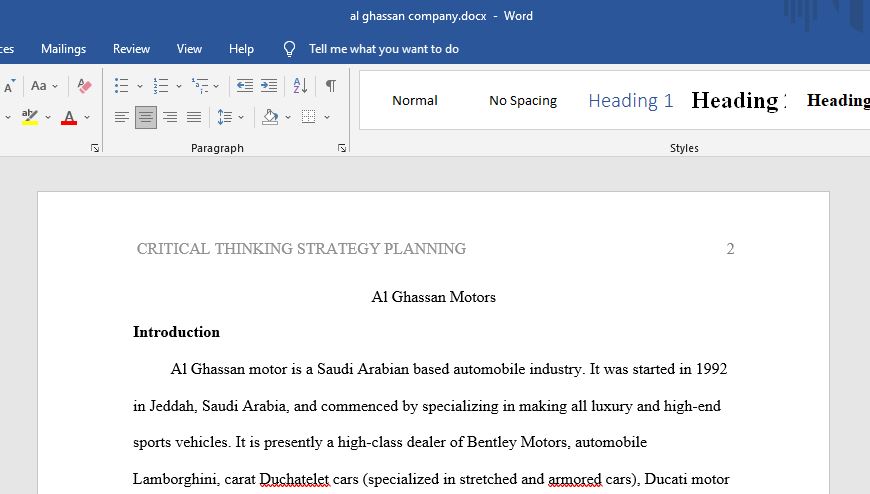Open the Mailings tab
The image size is (870, 494).
(x=63, y=49)
